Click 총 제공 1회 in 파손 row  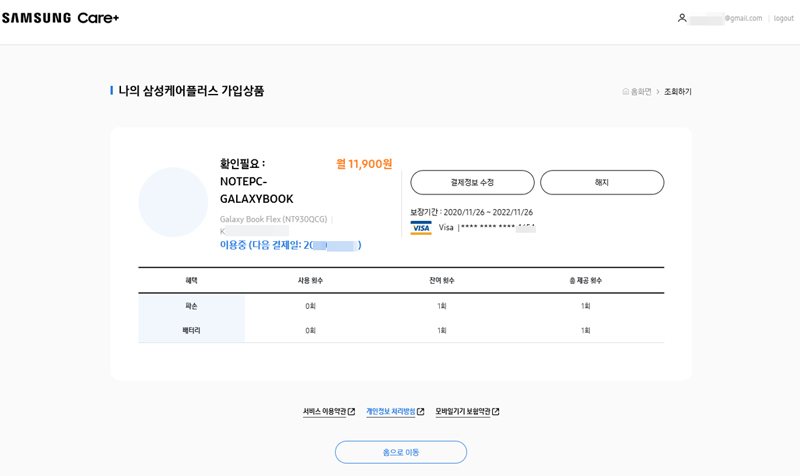point(585,306)
